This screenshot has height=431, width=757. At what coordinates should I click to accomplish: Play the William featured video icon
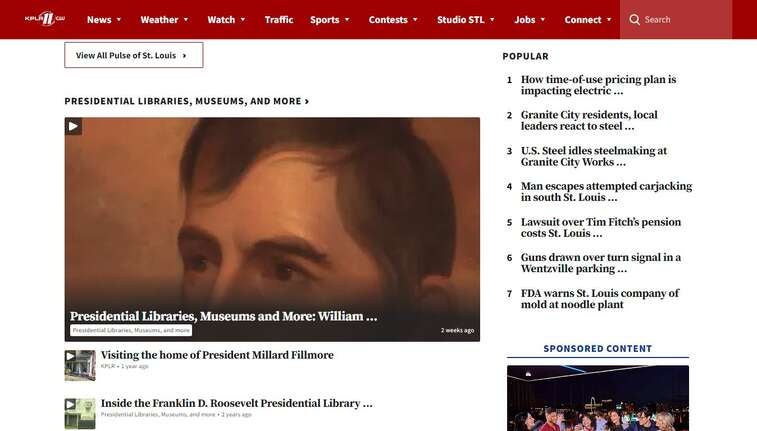(x=73, y=126)
